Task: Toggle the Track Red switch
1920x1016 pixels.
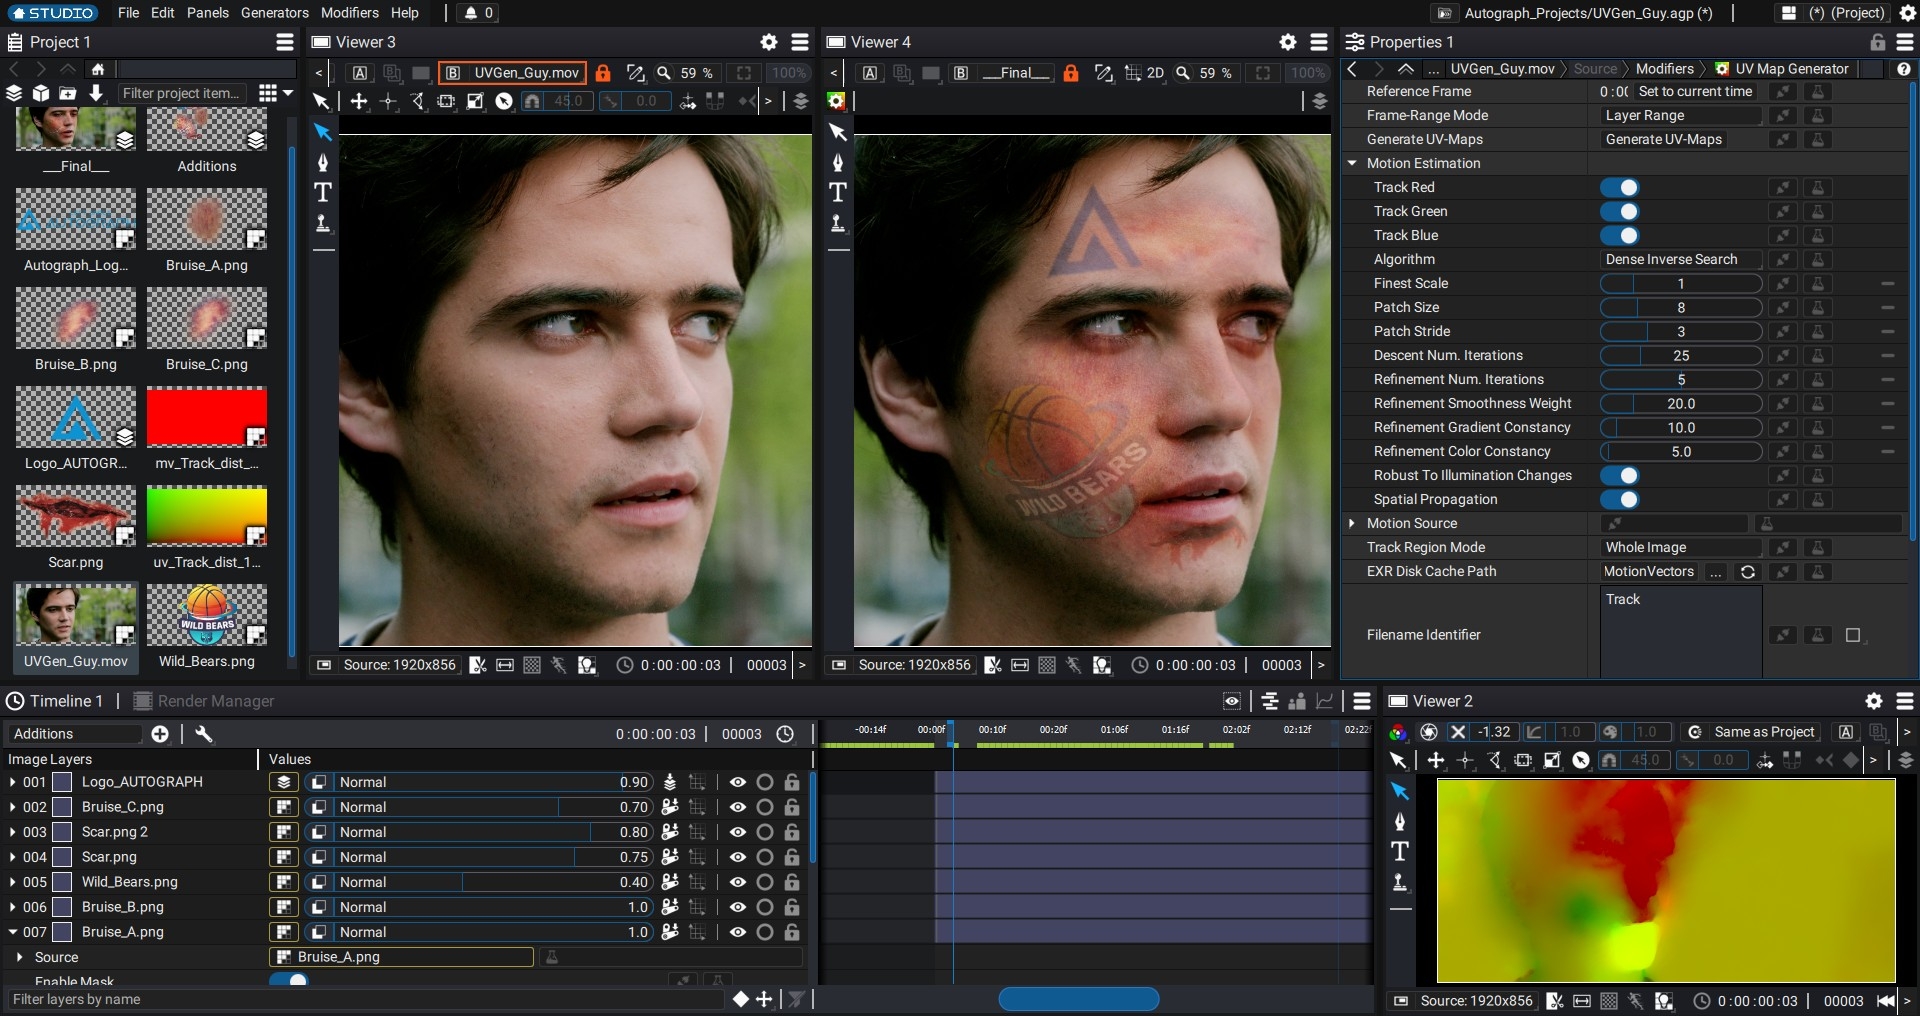Action: [1619, 188]
